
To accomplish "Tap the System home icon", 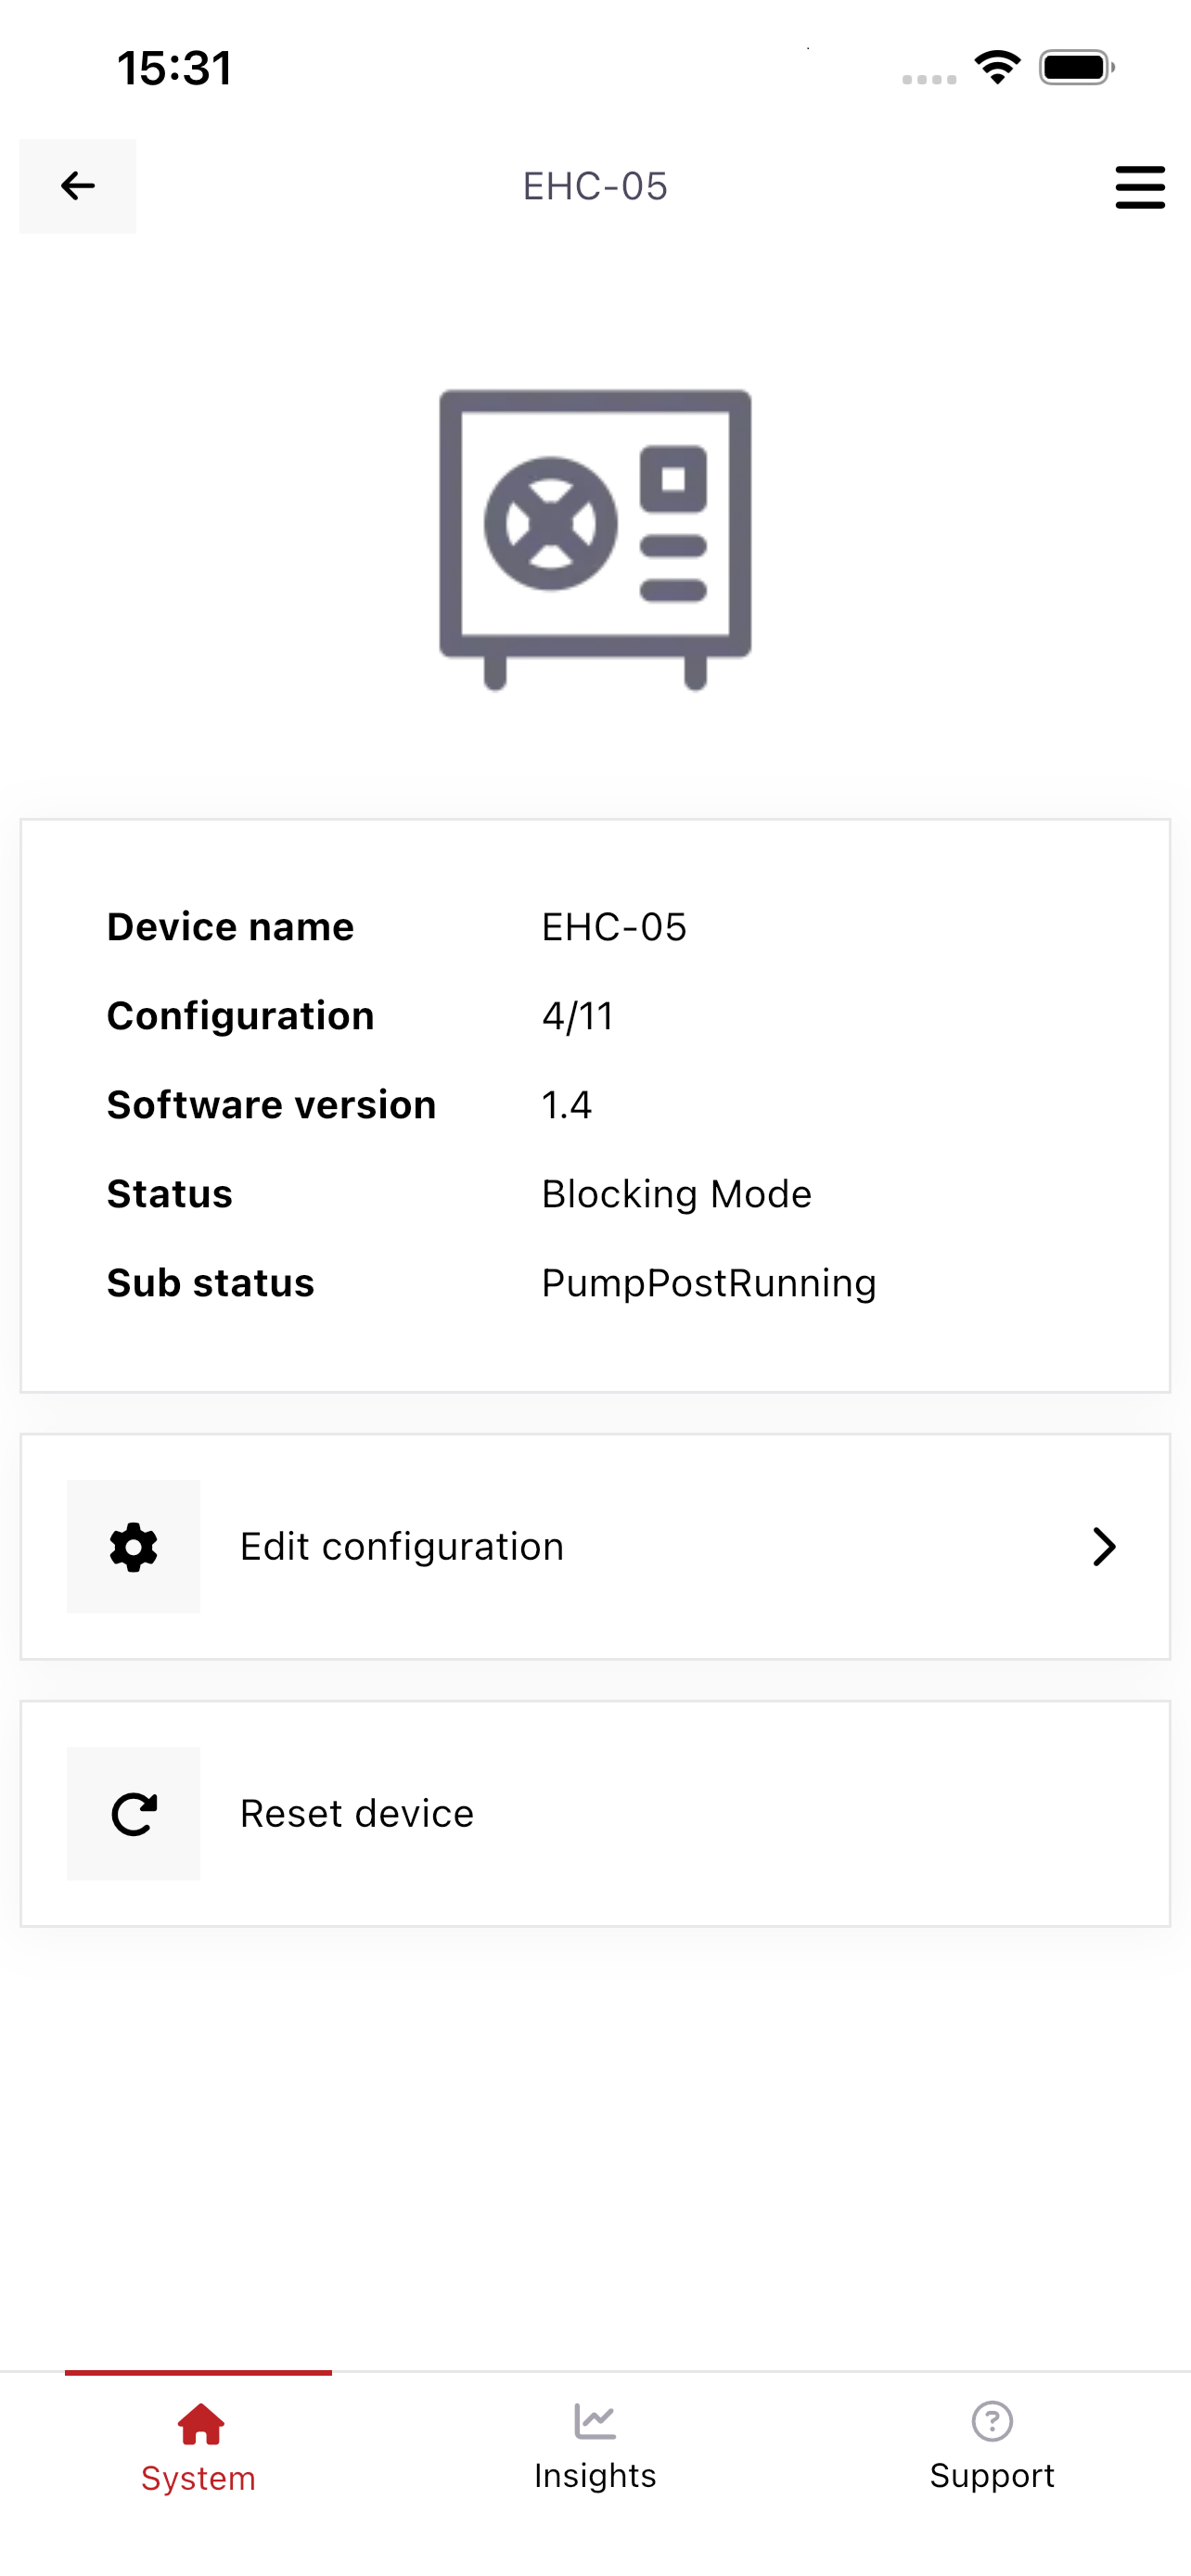I will pos(200,2424).
